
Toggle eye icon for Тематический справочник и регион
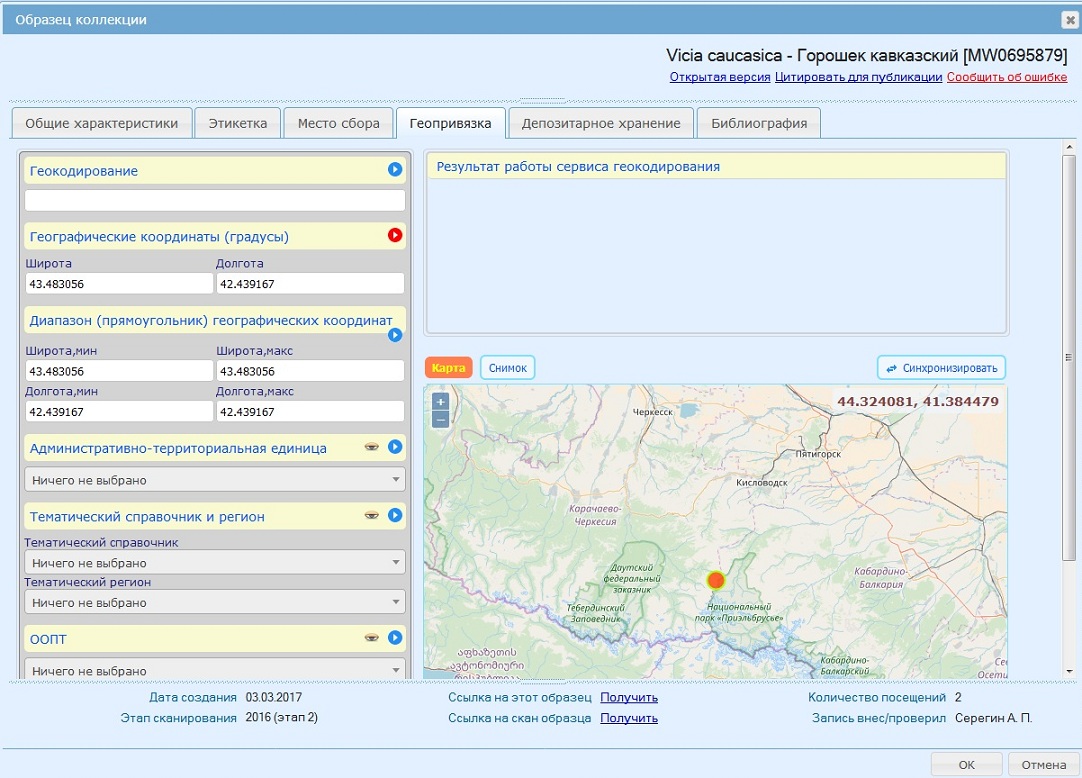tap(371, 516)
